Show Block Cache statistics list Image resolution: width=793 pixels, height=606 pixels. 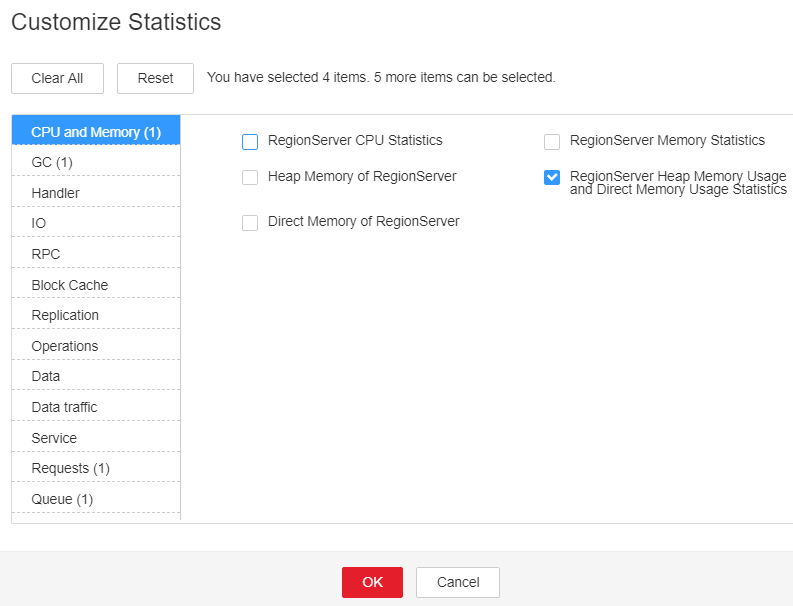96,284
